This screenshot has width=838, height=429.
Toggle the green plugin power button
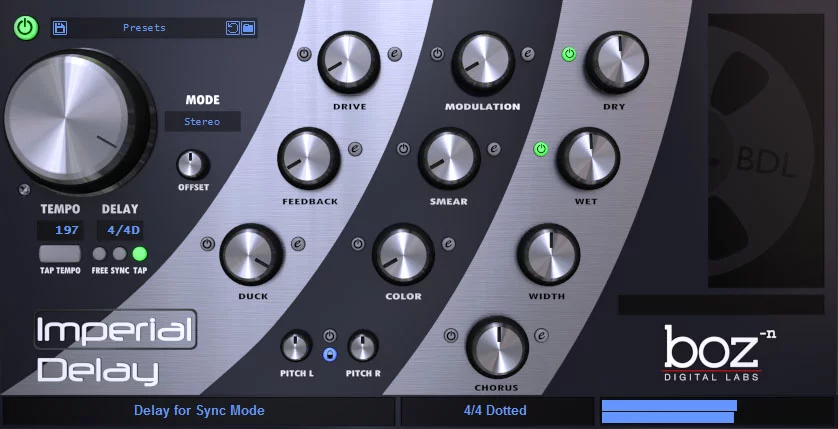pyautogui.click(x=26, y=27)
